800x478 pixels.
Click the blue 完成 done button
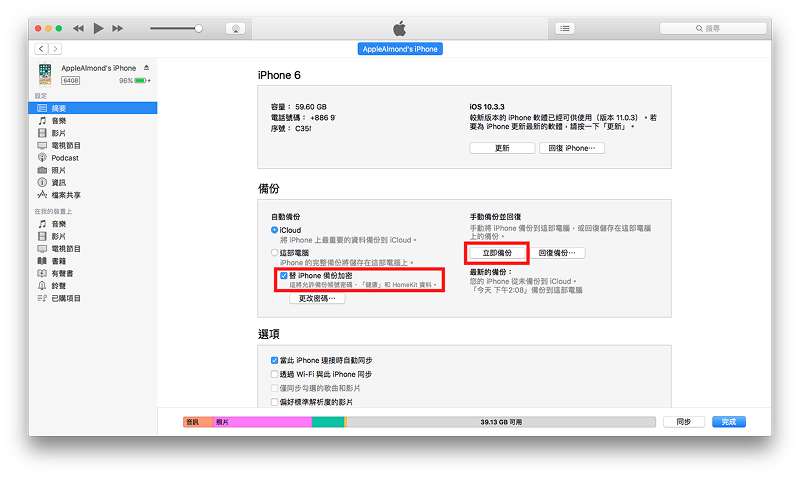point(729,422)
